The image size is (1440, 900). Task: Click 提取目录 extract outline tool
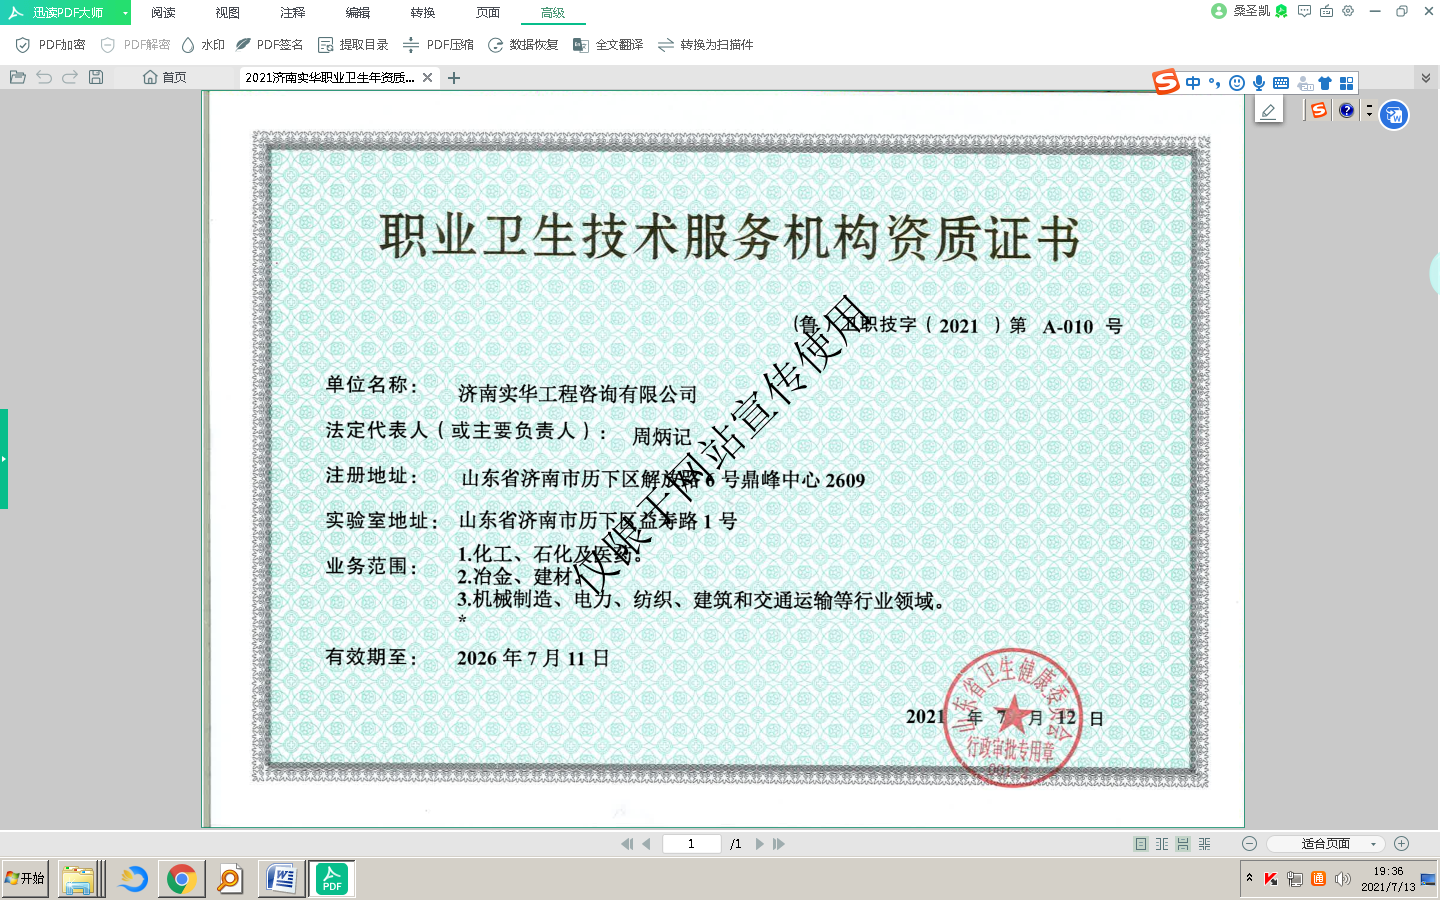click(353, 45)
